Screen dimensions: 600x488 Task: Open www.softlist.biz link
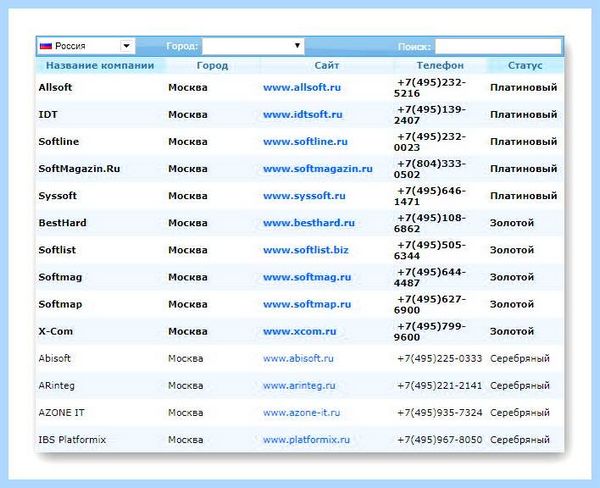pyautogui.click(x=306, y=250)
